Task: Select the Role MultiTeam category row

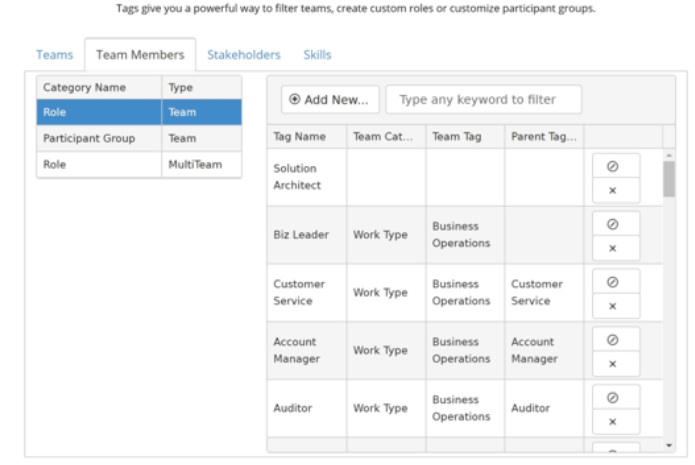Action: pyautogui.click(x=139, y=164)
